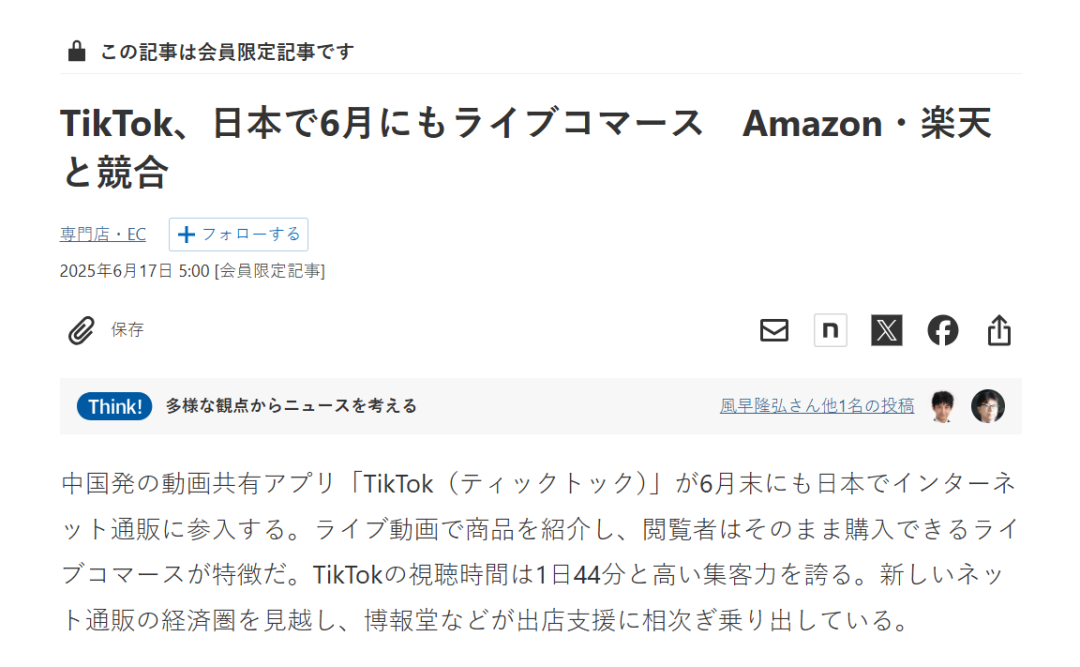This screenshot has width=1080, height=667.
Task: Share the article via the mail envelope icon
Action: click(x=774, y=330)
